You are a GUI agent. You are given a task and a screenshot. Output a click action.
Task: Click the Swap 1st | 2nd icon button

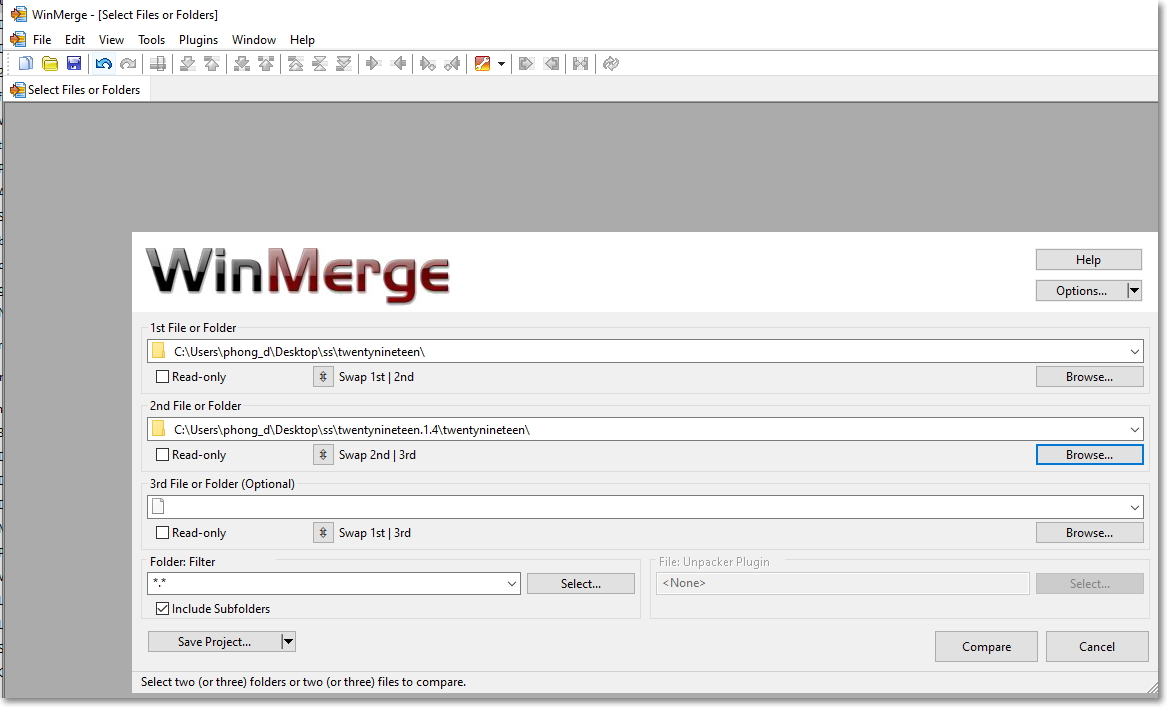coord(323,377)
